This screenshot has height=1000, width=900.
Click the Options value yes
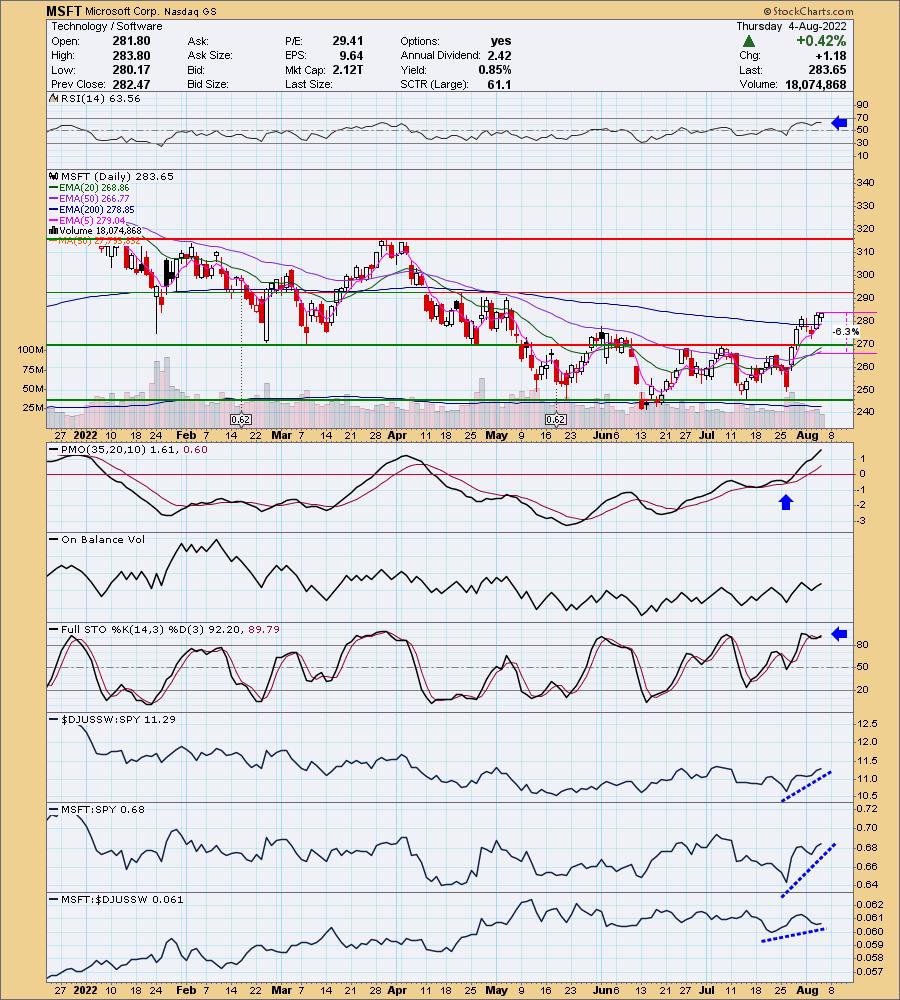(501, 41)
